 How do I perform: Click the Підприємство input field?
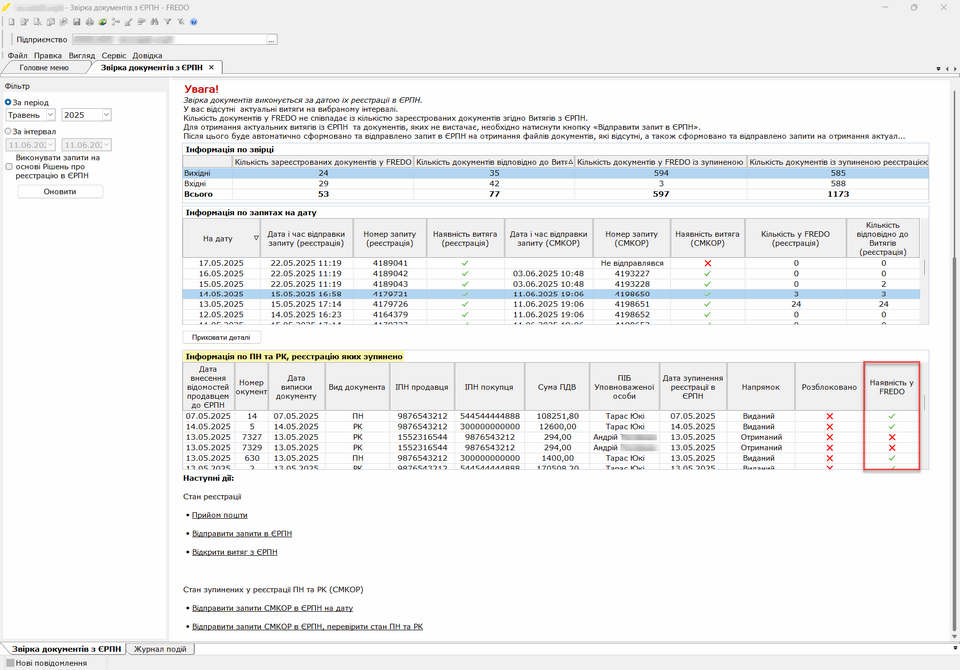tap(169, 40)
